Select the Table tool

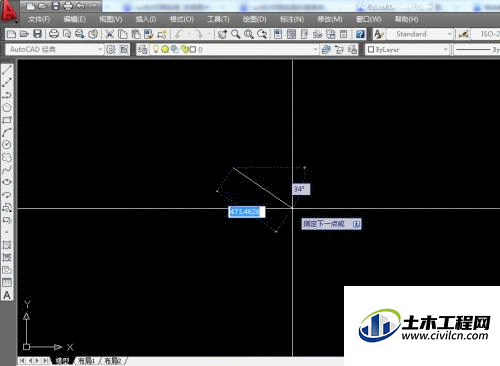click(7, 283)
